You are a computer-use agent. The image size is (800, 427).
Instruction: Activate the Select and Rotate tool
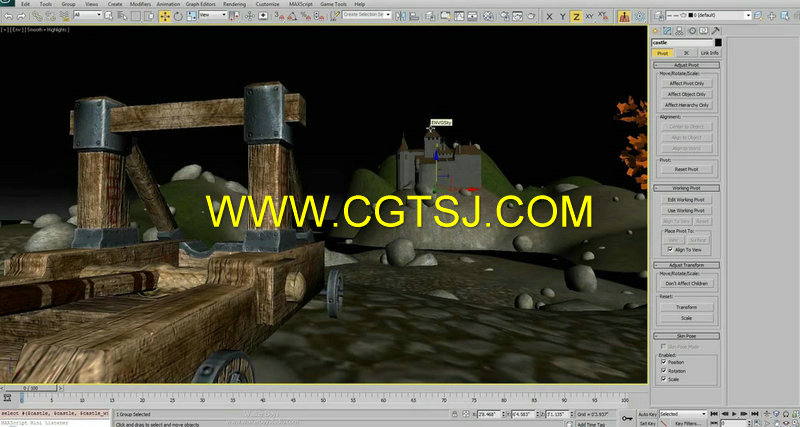pos(178,16)
